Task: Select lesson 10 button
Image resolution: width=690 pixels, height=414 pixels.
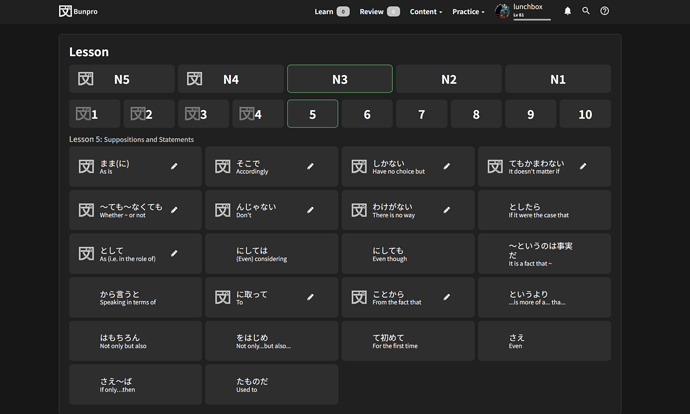Action: click(x=585, y=114)
